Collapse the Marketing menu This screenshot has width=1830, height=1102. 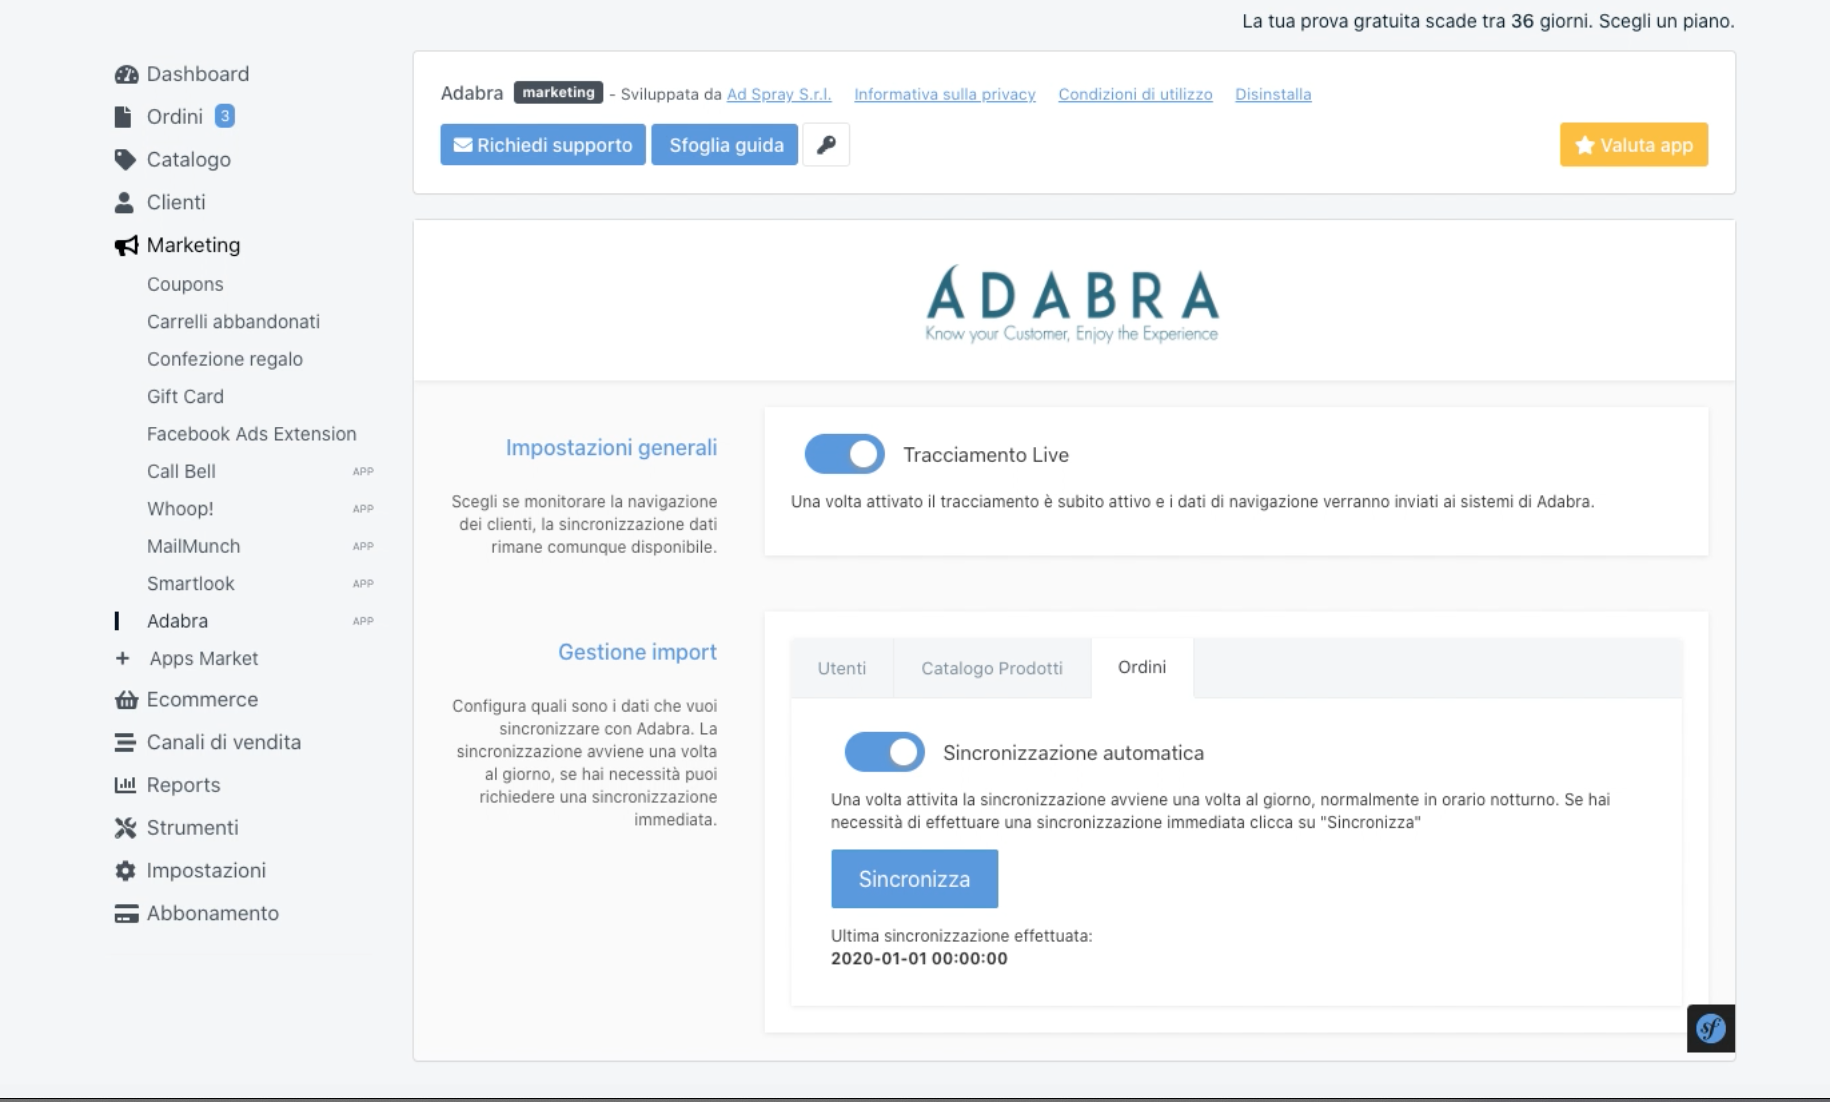pyautogui.click(x=193, y=245)
